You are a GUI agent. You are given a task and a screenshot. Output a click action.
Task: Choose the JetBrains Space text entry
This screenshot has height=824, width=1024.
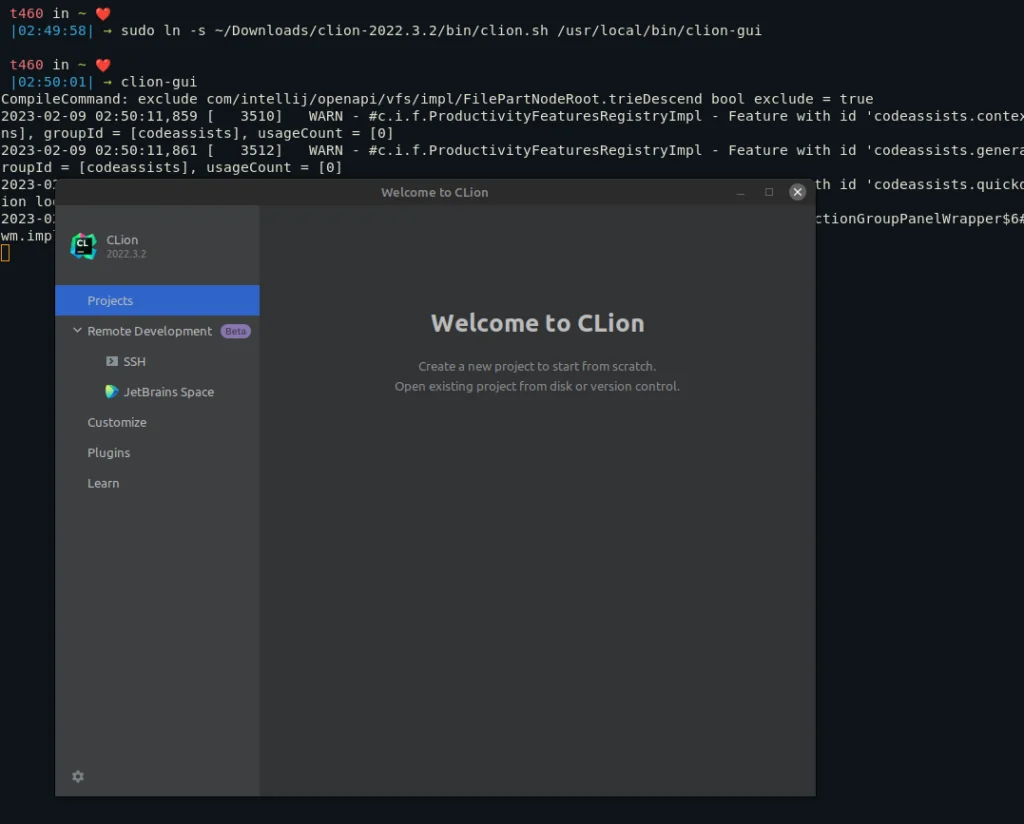point(169,392)
